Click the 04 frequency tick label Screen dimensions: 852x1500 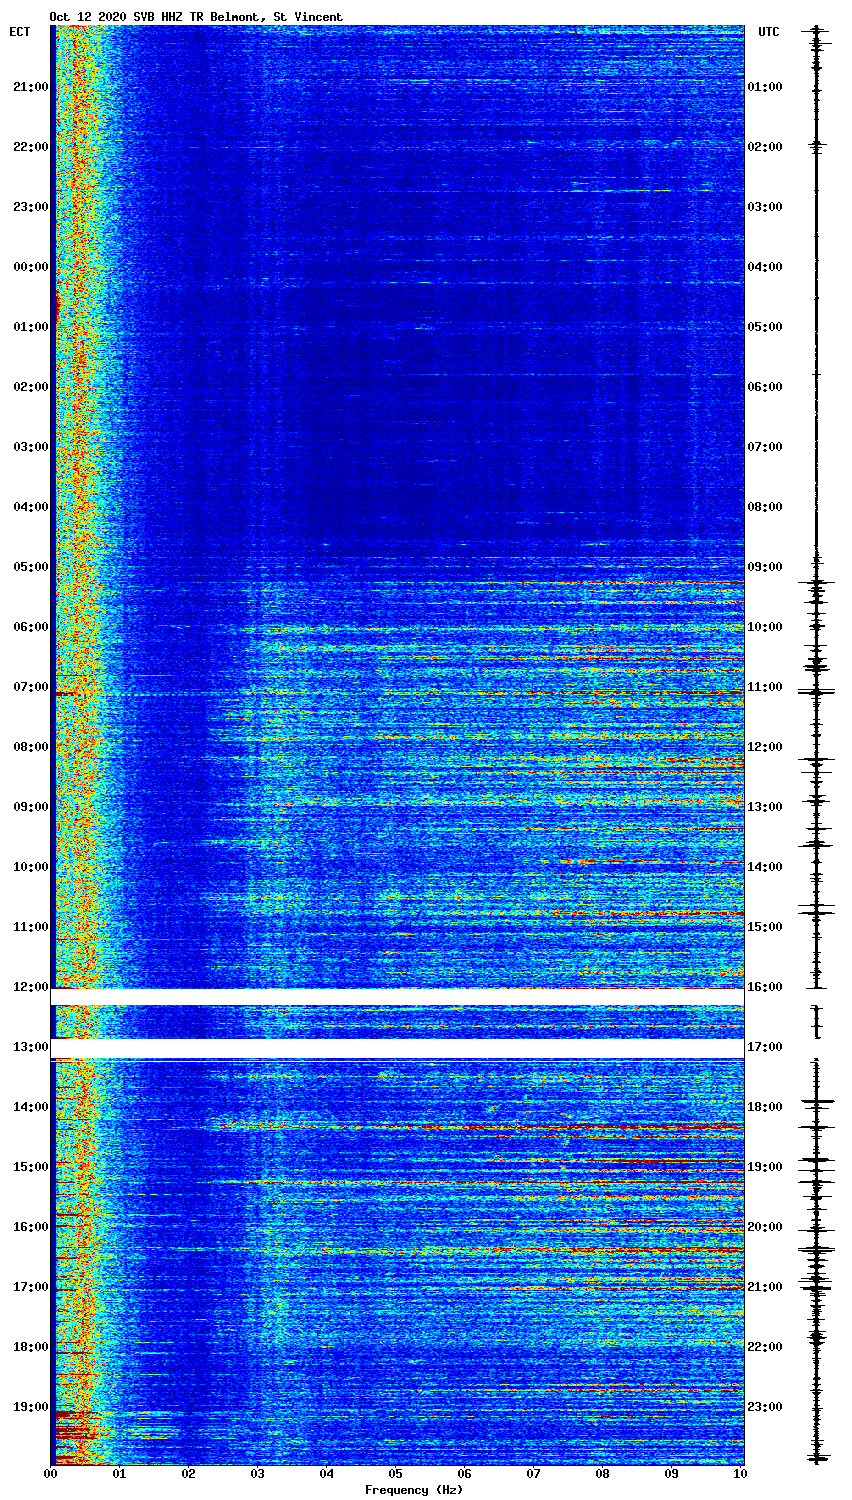[x=326, y=1474]
